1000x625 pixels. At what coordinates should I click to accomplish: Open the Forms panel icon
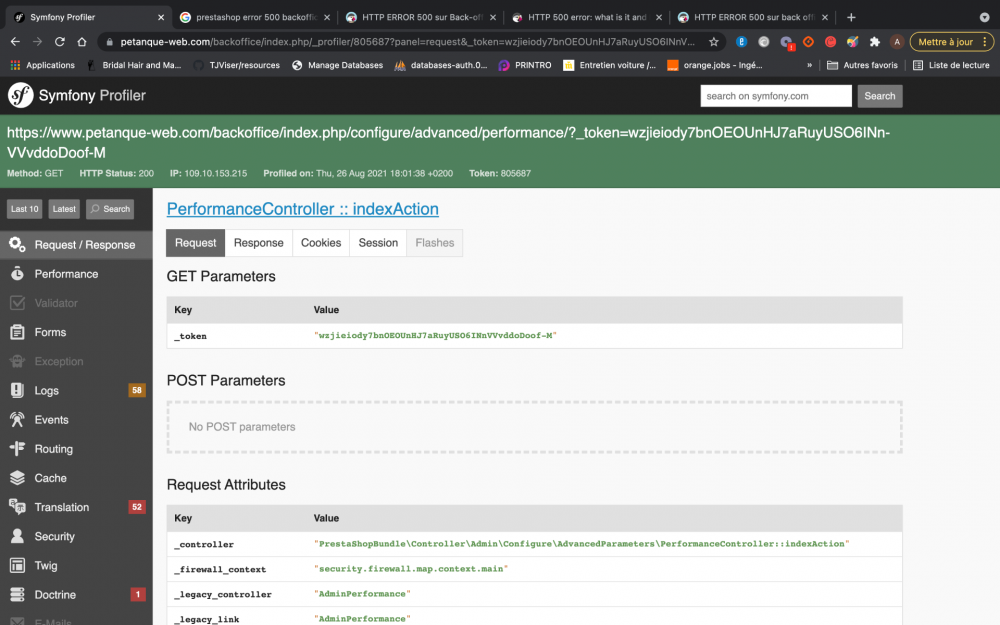pyautogui.click(x=17, y=332)
